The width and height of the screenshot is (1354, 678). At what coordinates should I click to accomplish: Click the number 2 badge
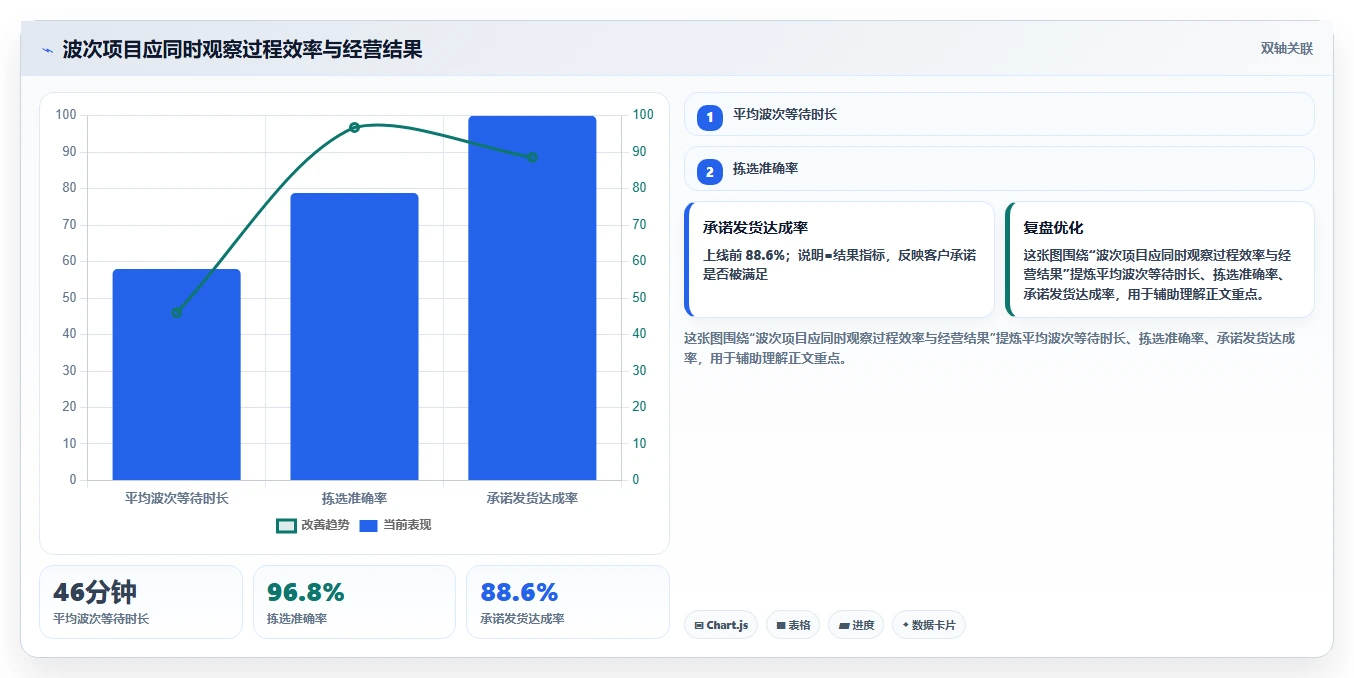710,172
